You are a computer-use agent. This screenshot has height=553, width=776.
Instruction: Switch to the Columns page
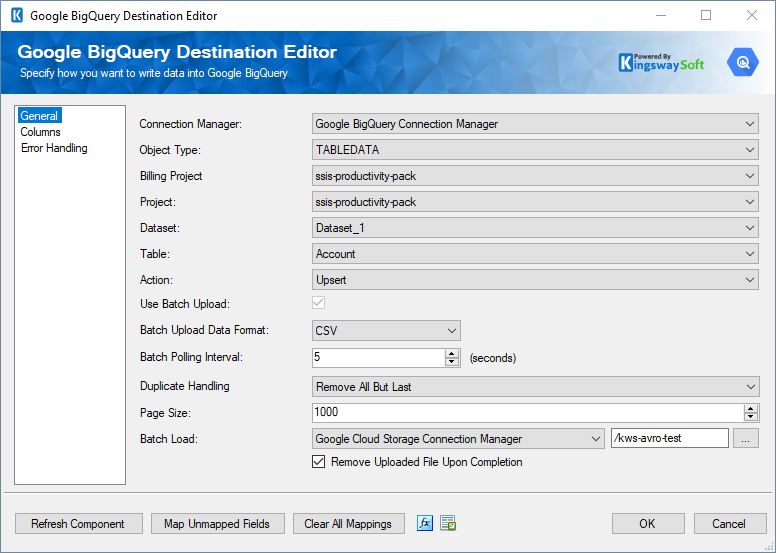(40, 132)
